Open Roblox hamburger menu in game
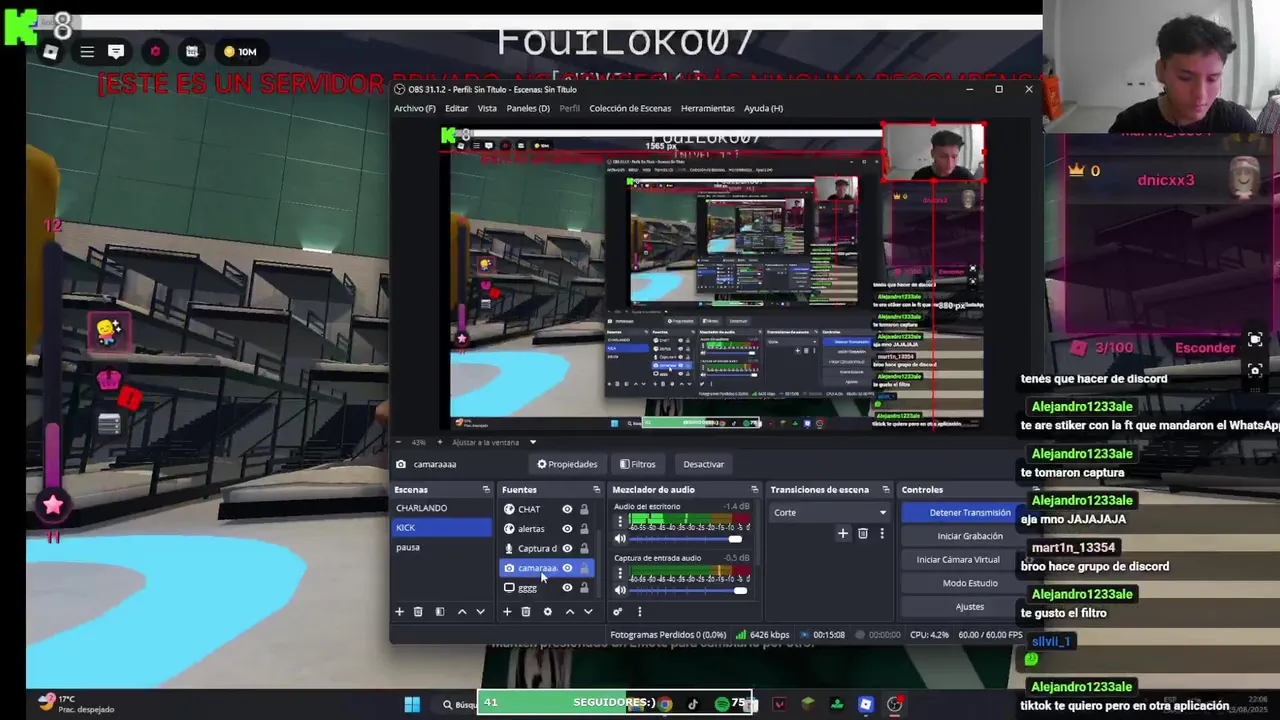This screenshot has width=1280, height=720. point(87,52)
